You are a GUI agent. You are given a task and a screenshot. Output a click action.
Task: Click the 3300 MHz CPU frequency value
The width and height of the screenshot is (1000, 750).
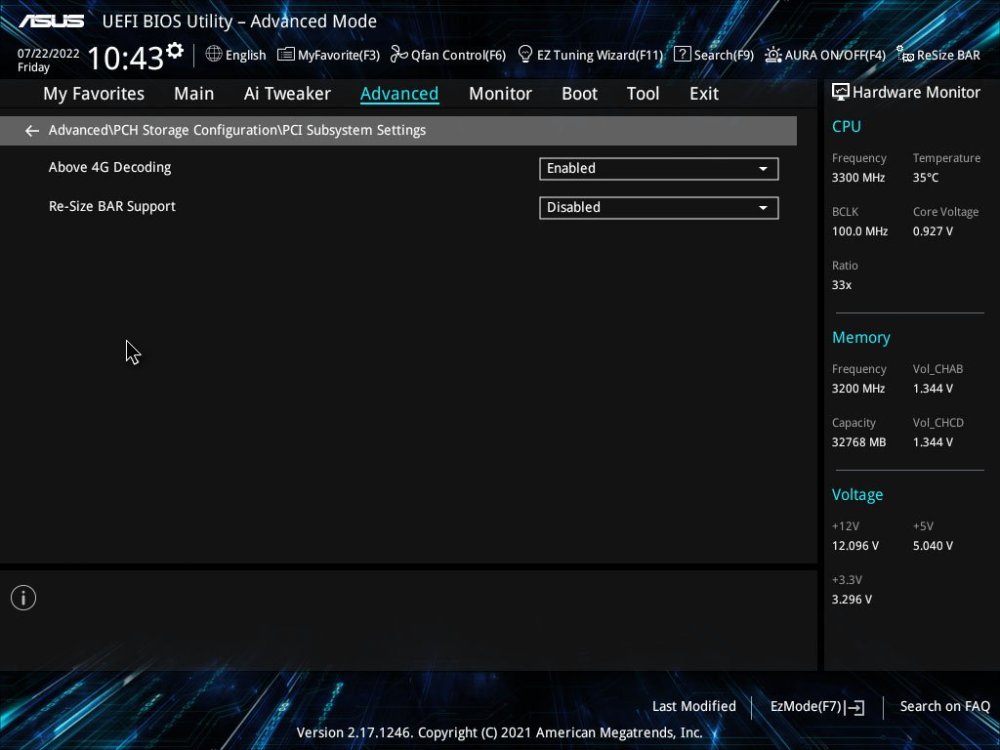(858, 178)
